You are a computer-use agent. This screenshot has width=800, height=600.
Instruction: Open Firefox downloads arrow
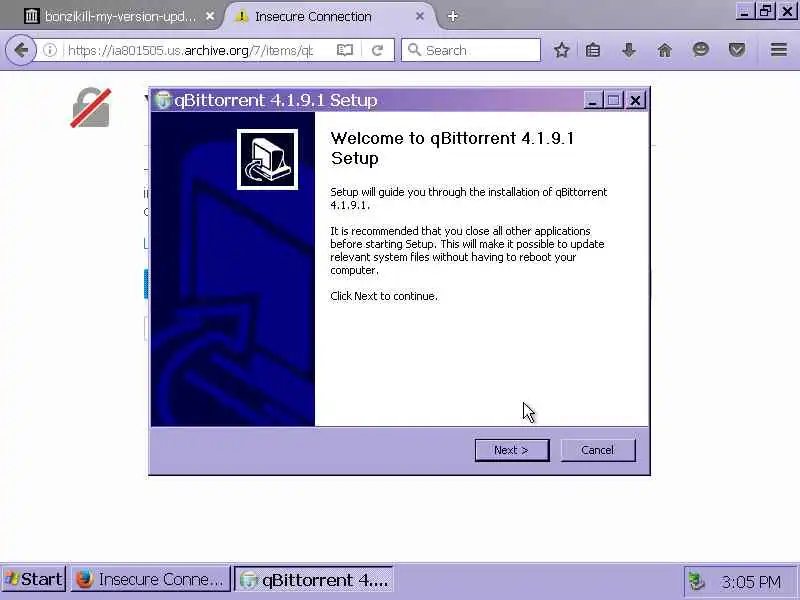coord(629,50)
